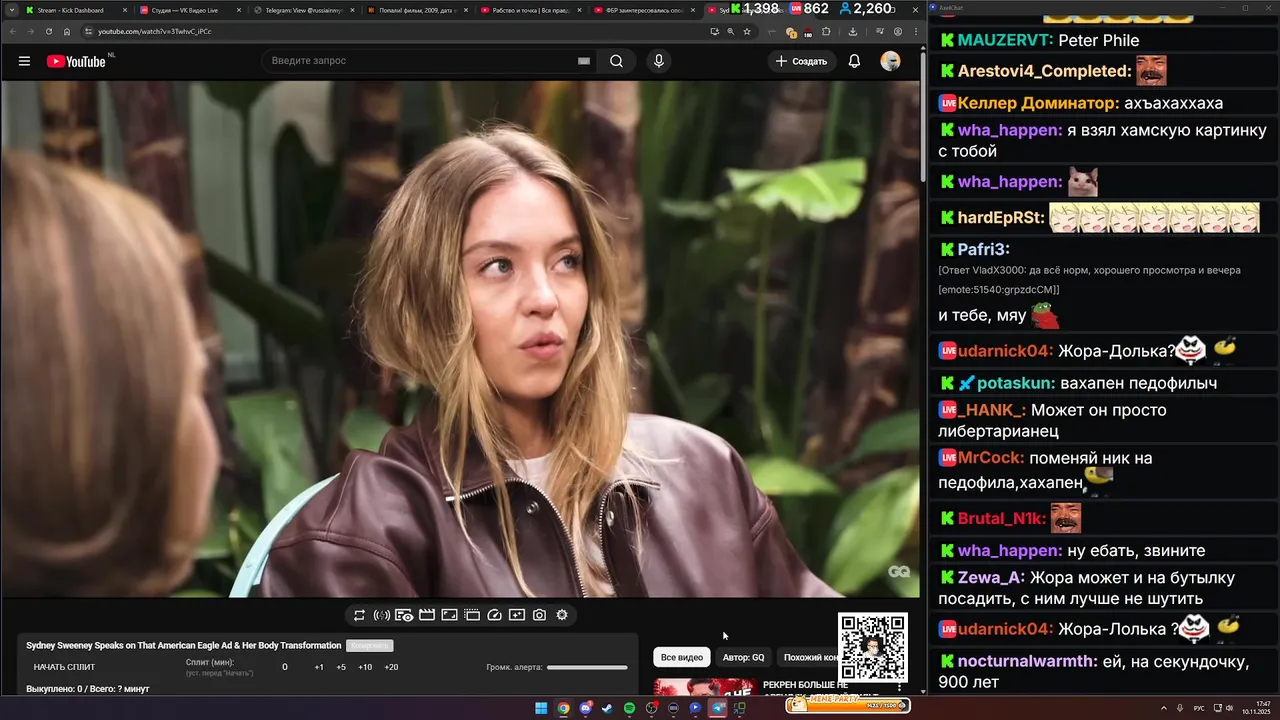
Task: Click the search magnifier button
Action: click(x=617, y=61)
